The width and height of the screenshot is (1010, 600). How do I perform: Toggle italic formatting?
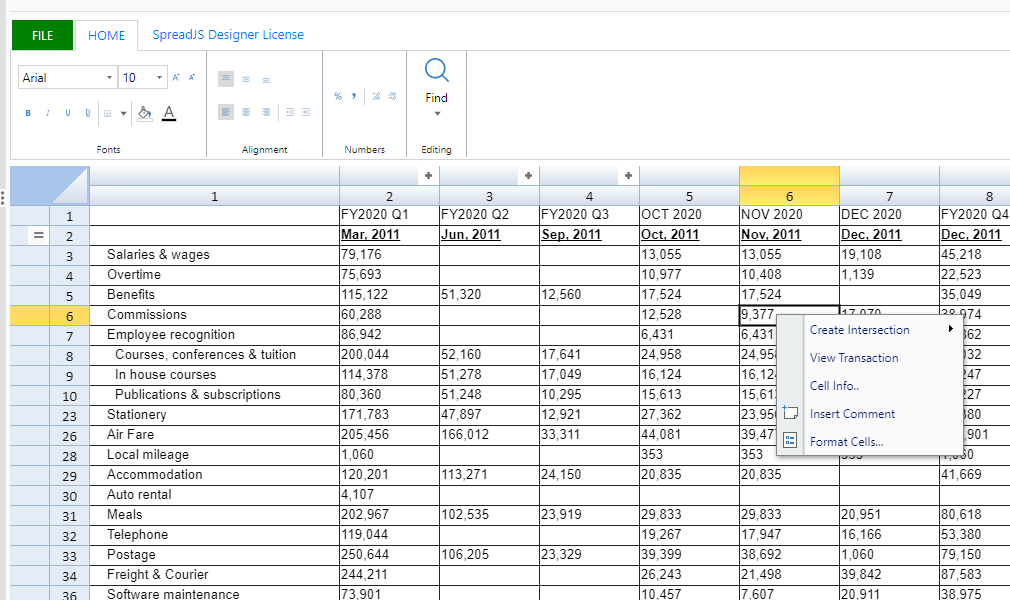coord(47,112)
